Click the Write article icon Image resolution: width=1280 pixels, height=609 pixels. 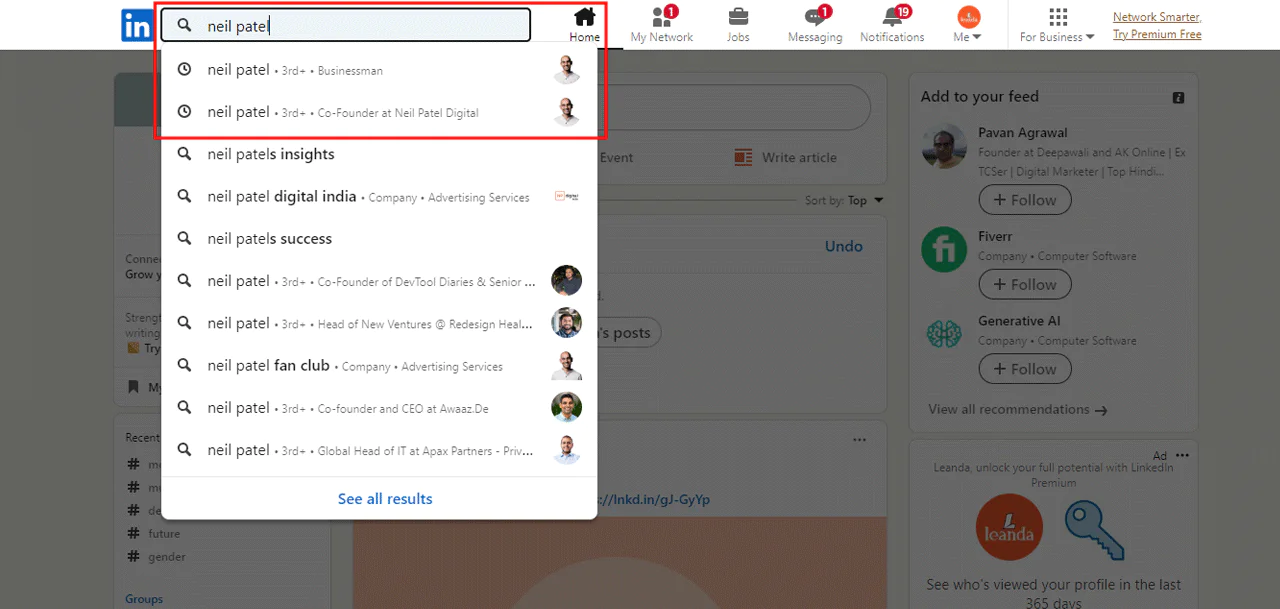[743, 157]
